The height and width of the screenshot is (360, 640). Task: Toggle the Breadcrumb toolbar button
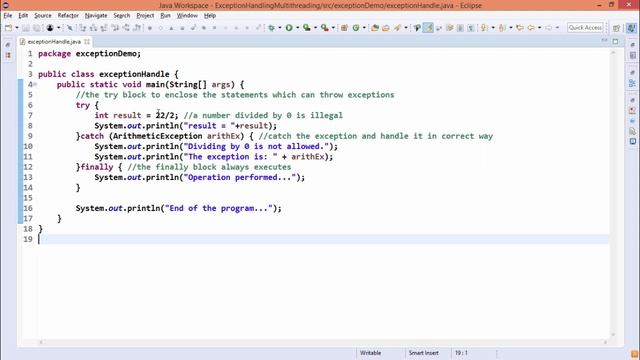pos(417,28)
